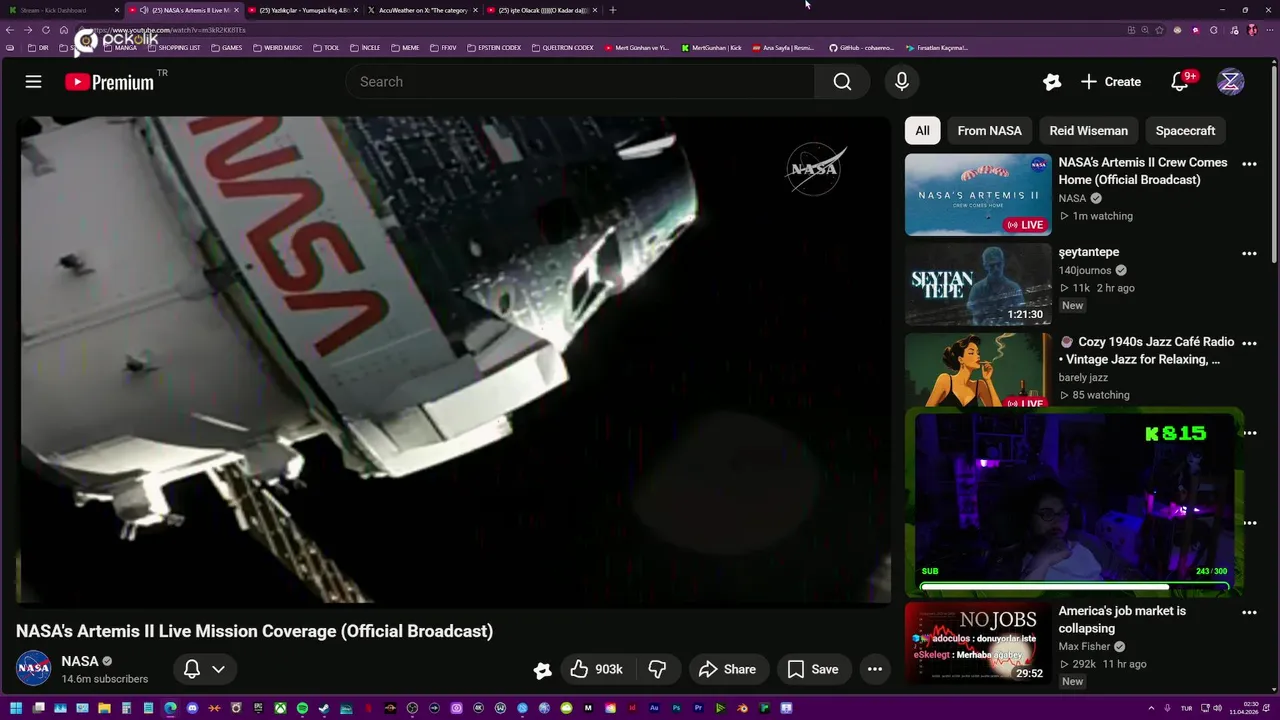Select the Reid Wiseman filter chip
1280x720 pixels.
(1088, 131)
